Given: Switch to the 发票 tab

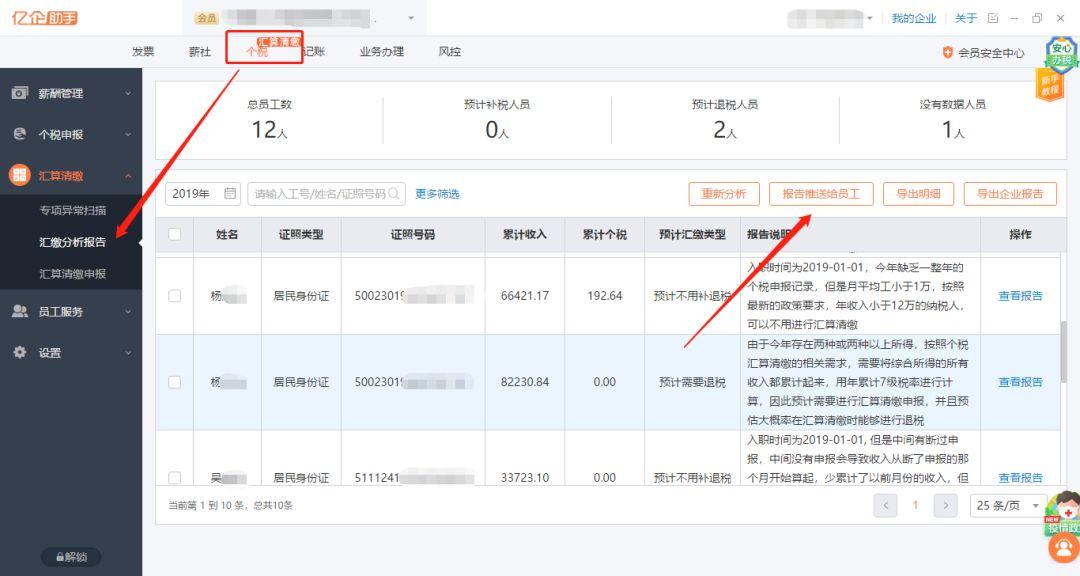Looking at the screenshot, I should click(143, 52).
